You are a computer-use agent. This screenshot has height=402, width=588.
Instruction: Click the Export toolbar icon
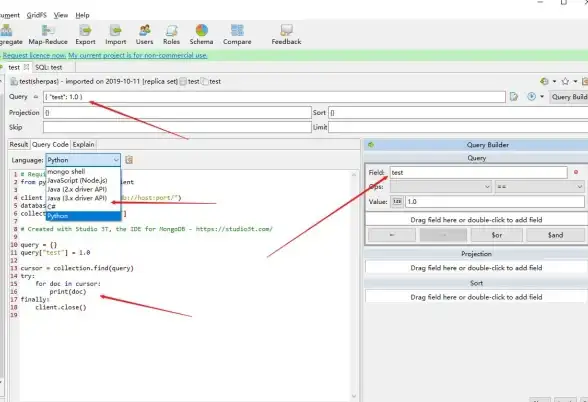pos(86,34)
